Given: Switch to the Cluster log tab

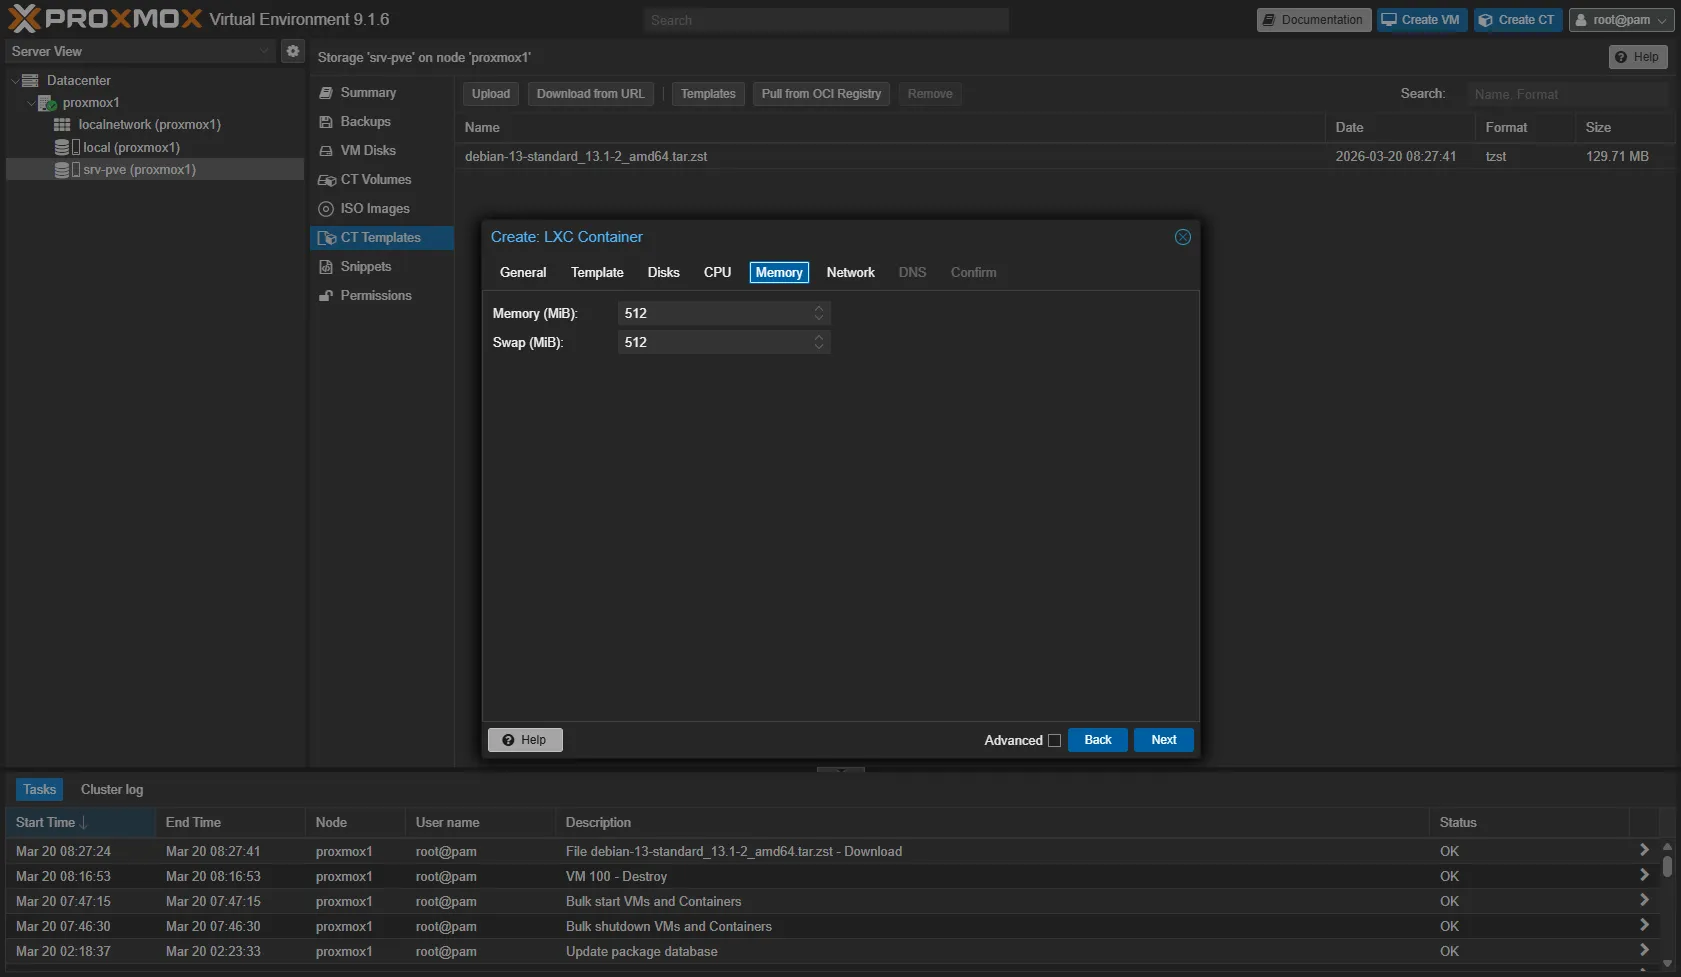Looking at the screenshot, I should coord(112,790).
